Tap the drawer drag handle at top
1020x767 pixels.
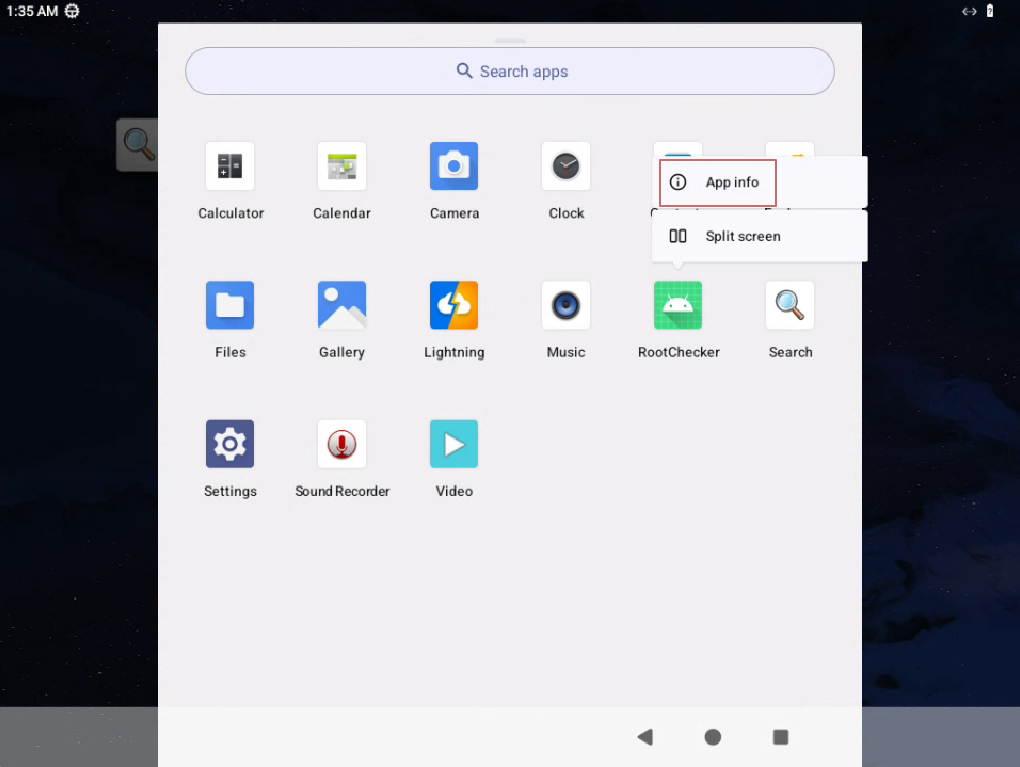point(510,41)
